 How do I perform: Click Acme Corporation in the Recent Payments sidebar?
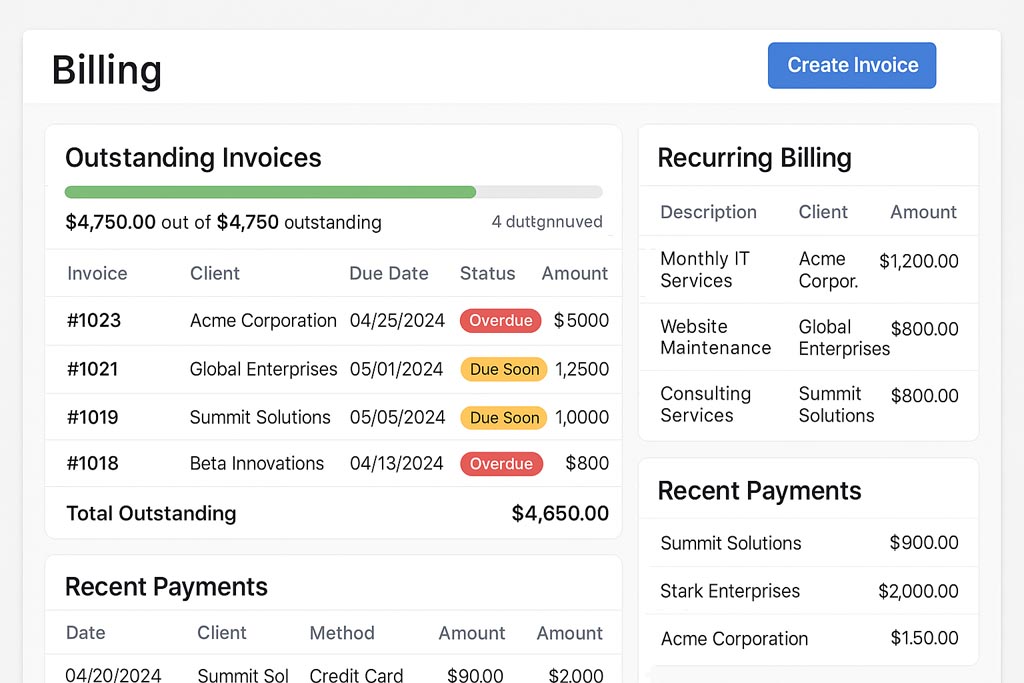(734, 639)
